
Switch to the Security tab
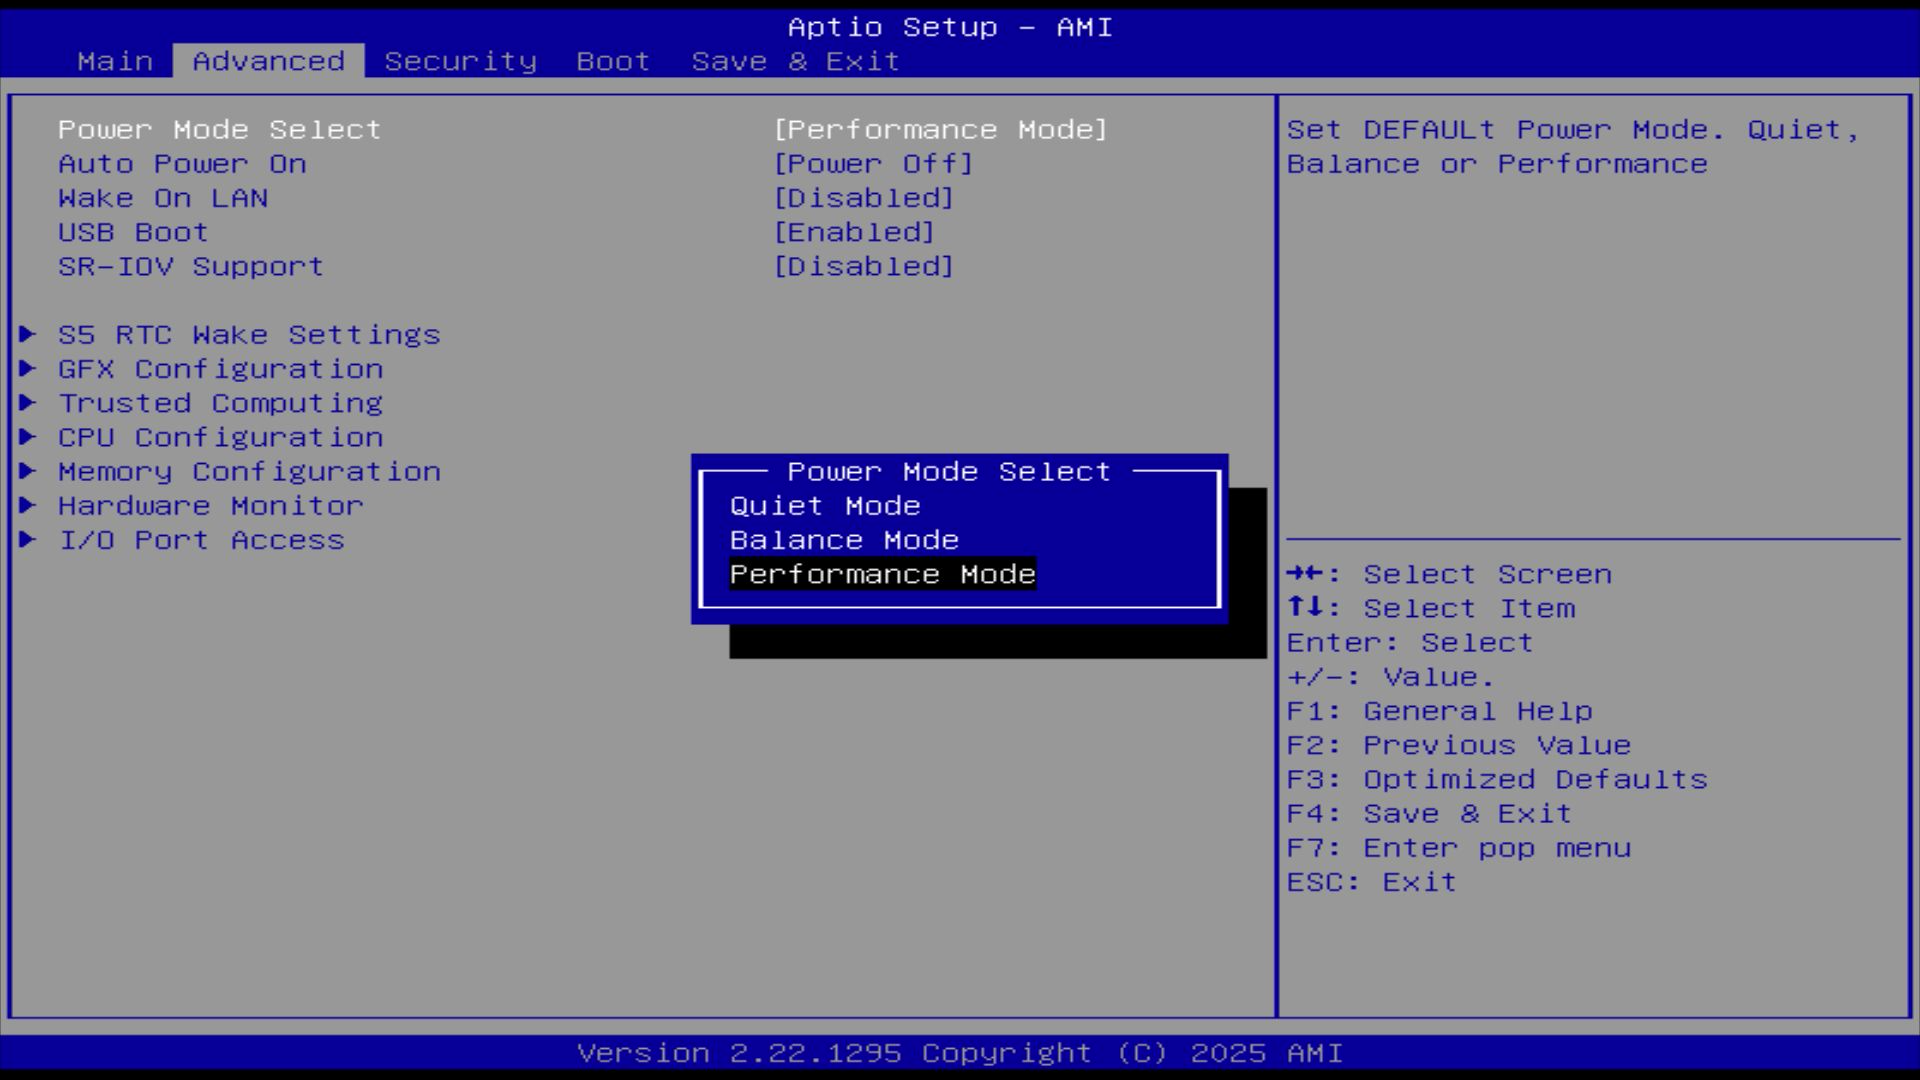coord(460,61)
